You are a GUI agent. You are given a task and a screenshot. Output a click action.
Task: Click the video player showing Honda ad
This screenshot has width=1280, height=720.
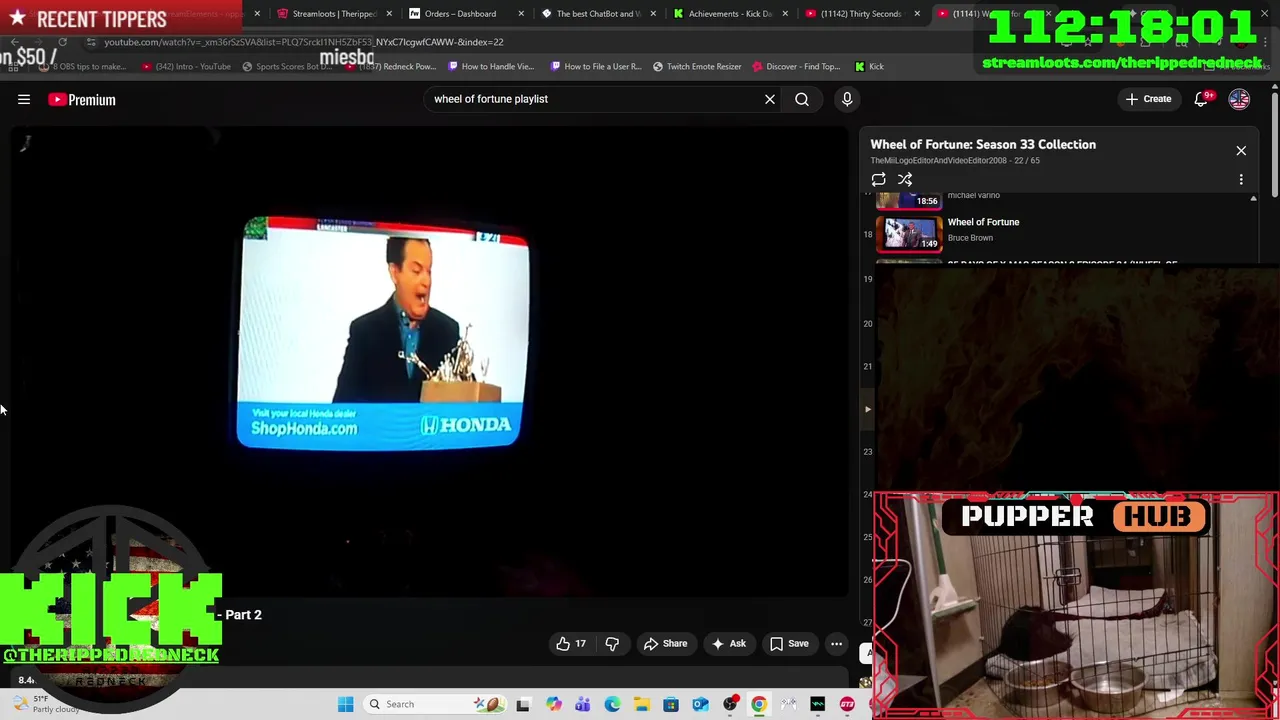[430, 360]
